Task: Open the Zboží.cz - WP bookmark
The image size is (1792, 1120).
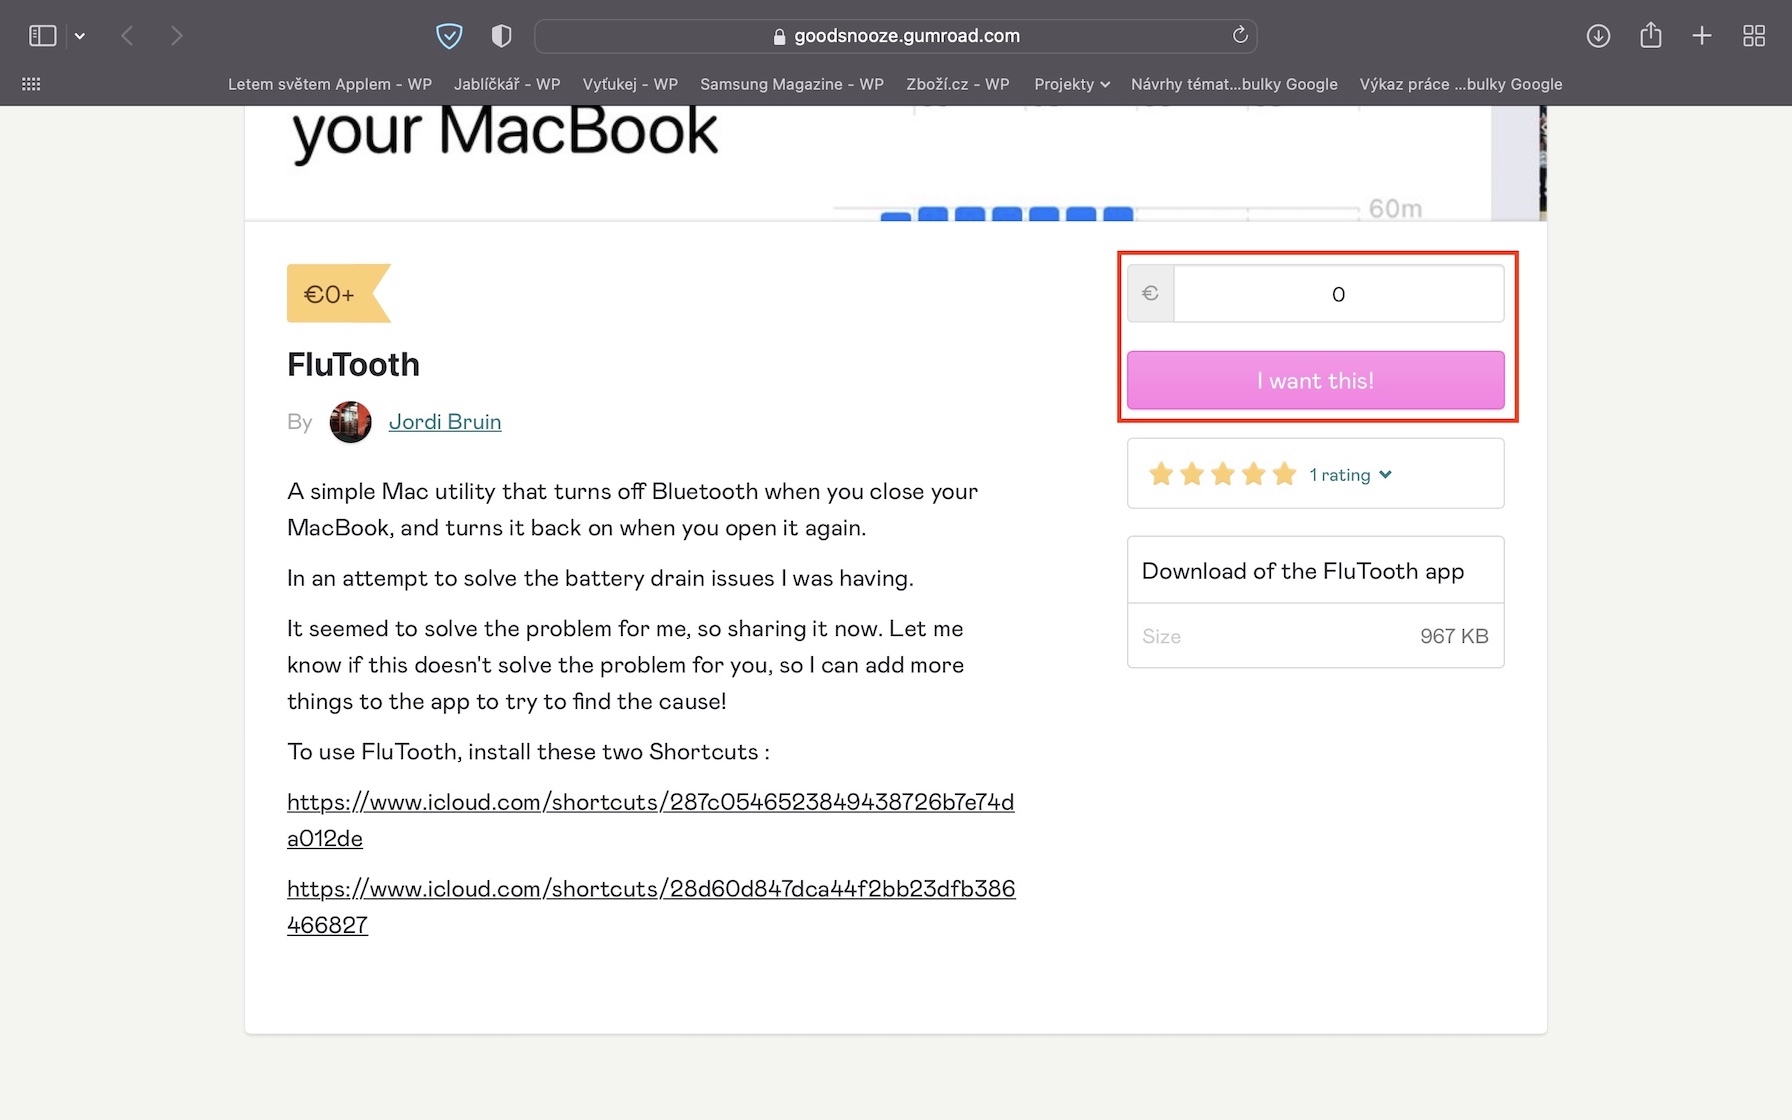Action: pyautogui.click(x=958, y=84)
